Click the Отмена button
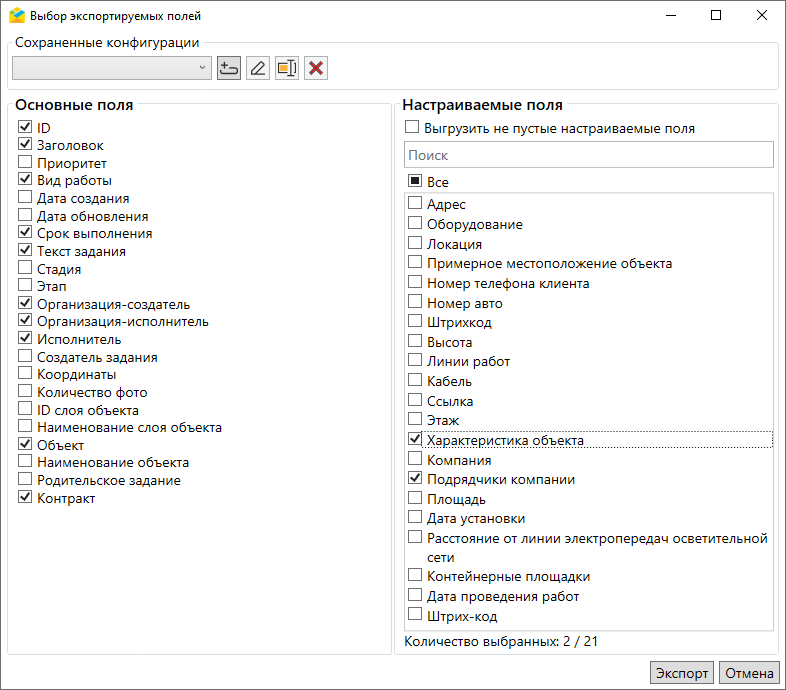The width and height of the screenshot is (786, 690). (749, 672)
